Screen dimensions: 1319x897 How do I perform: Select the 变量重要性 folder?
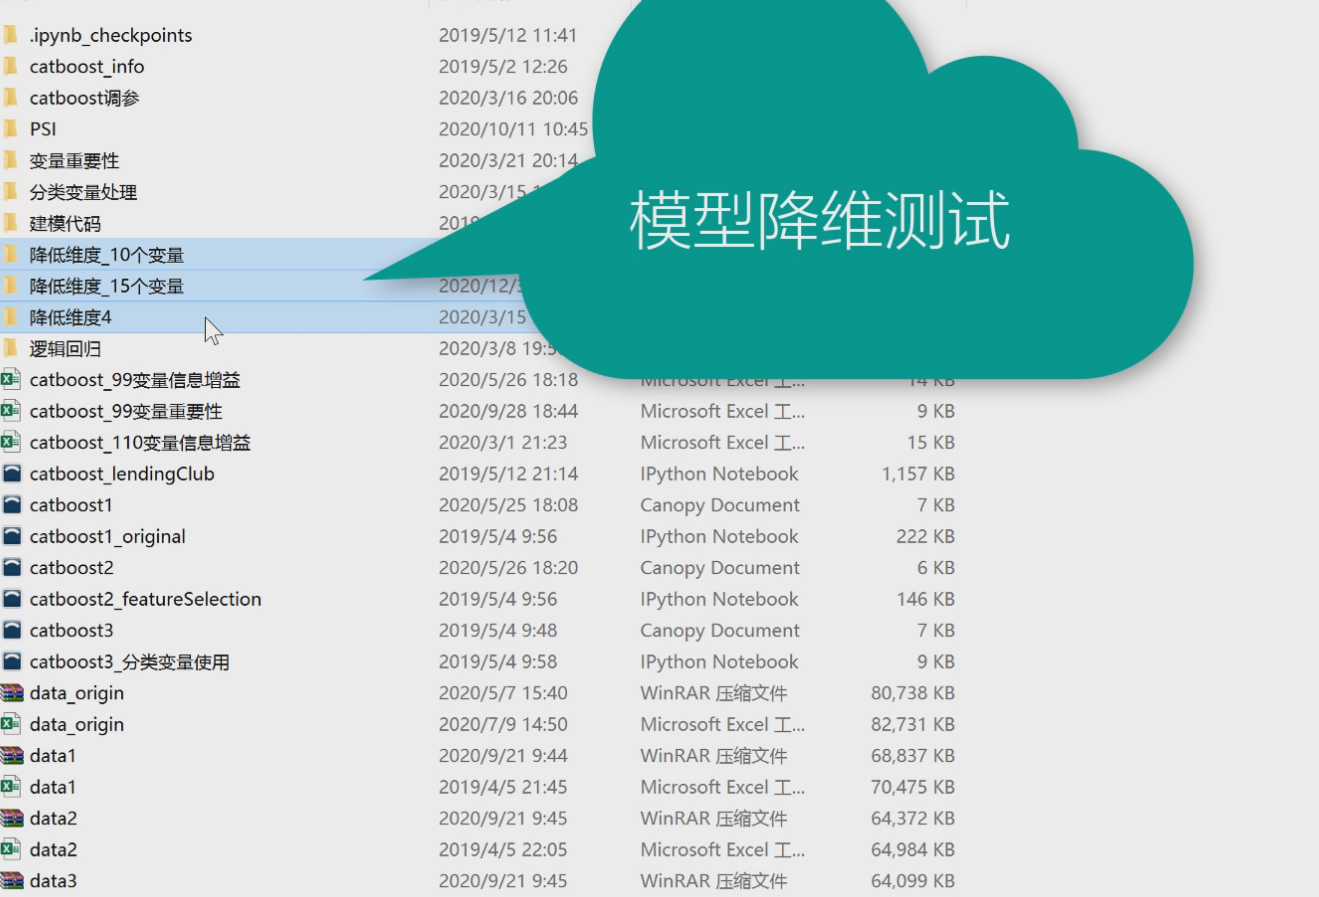click(71, 160)
